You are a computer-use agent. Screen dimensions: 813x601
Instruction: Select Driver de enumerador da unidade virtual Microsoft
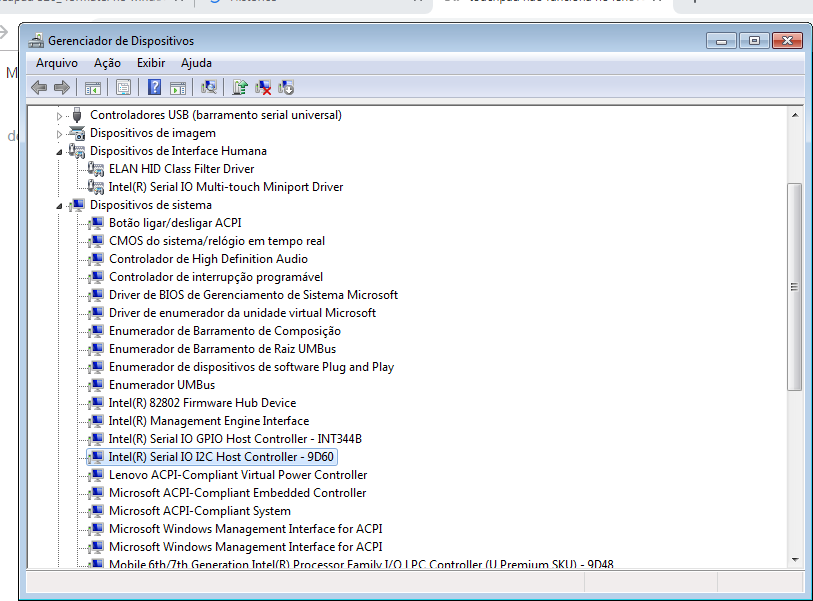click(242, 313)
